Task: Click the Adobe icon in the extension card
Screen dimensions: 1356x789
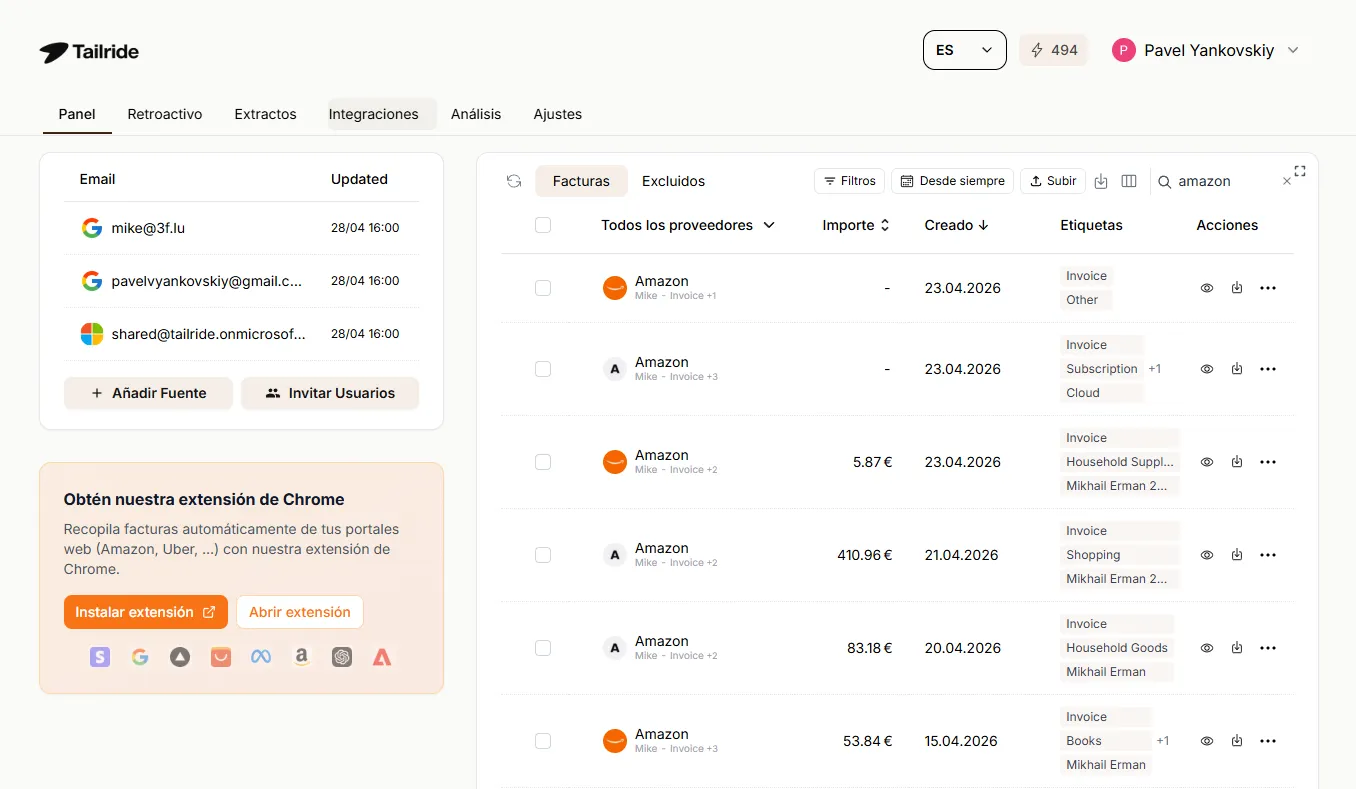Action: 382,657
